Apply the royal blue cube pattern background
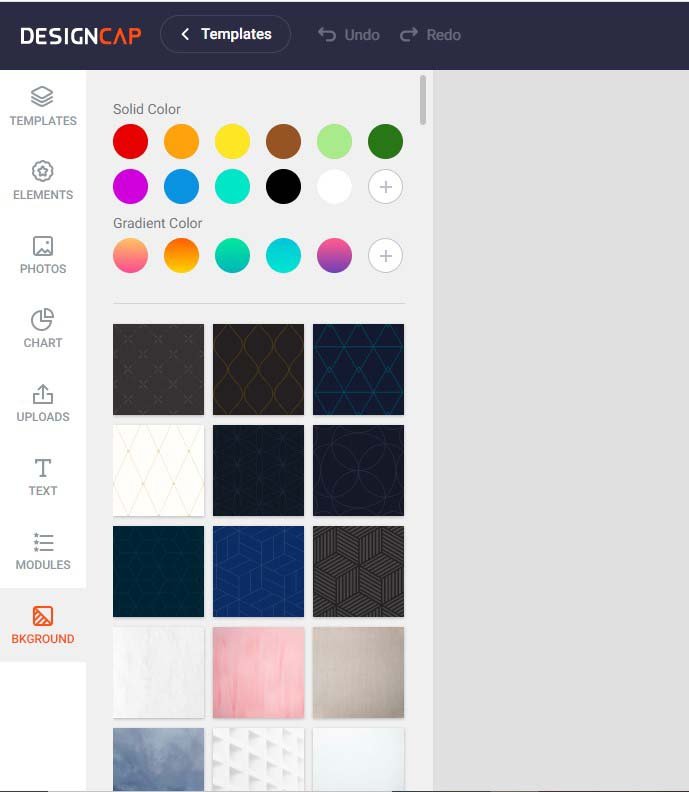The width and height of the screenshot is (689, 792). (x=259, y=572)
